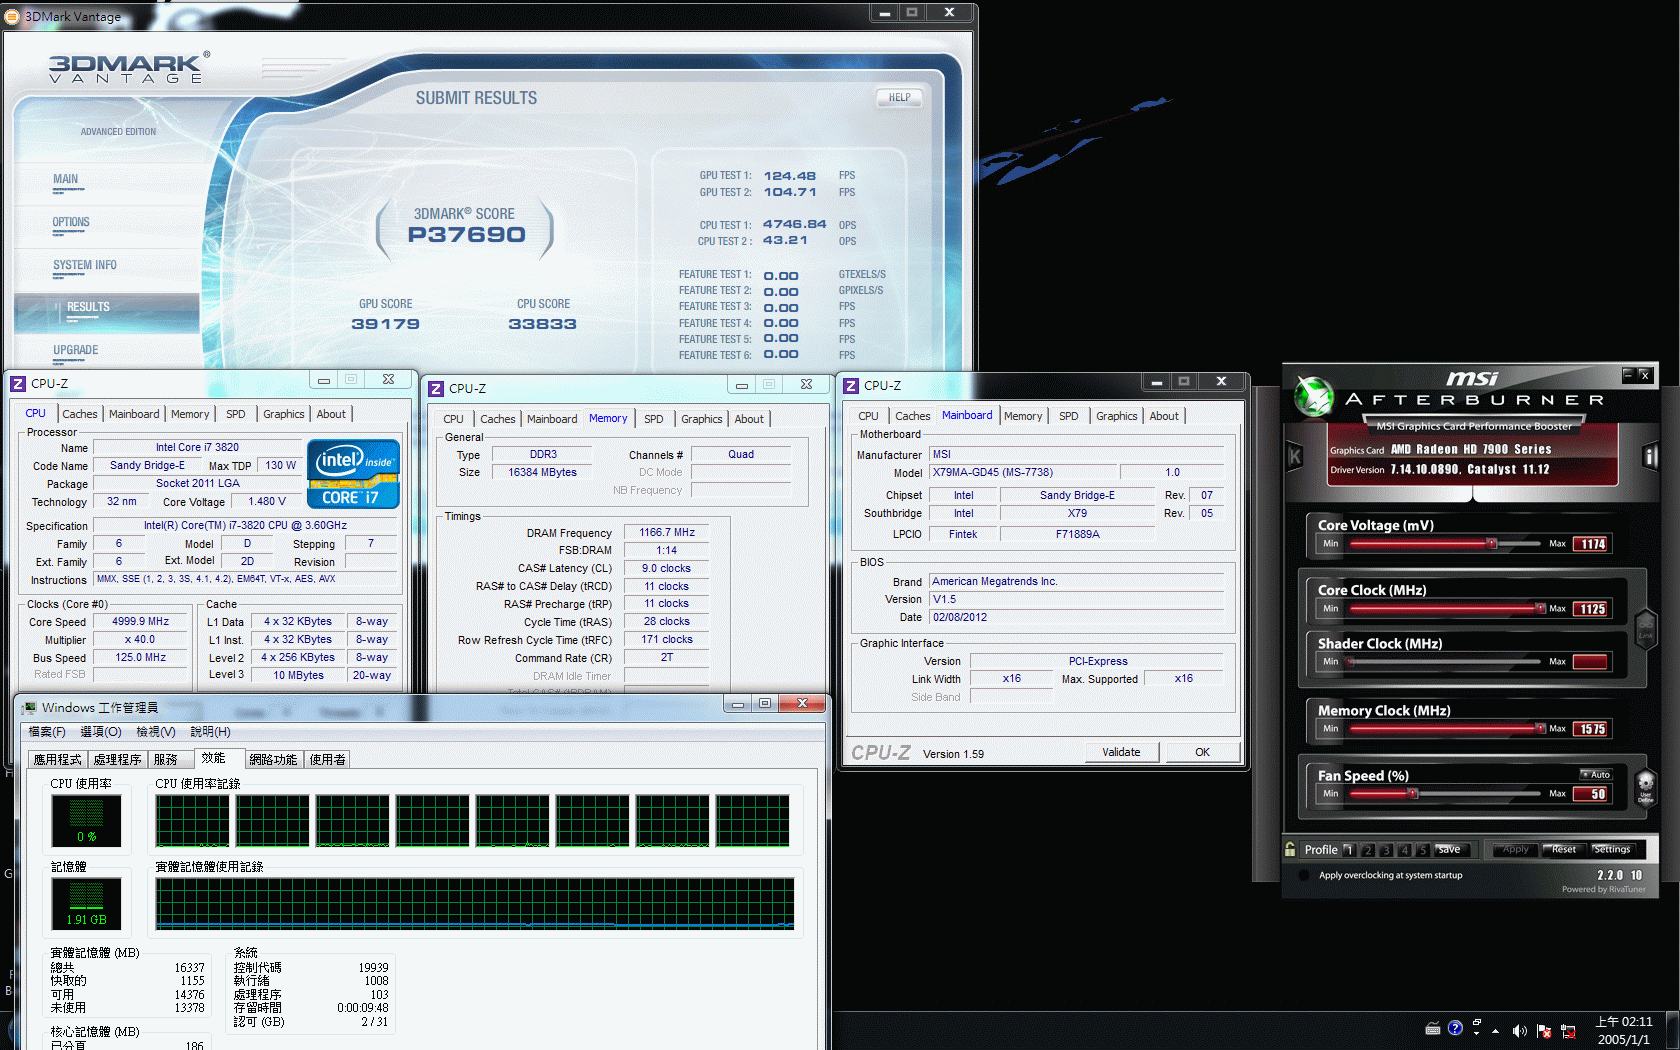Open 檢視(V) menu in Task Manager
The image size is (1680, 1050).
tap(156, 732)
